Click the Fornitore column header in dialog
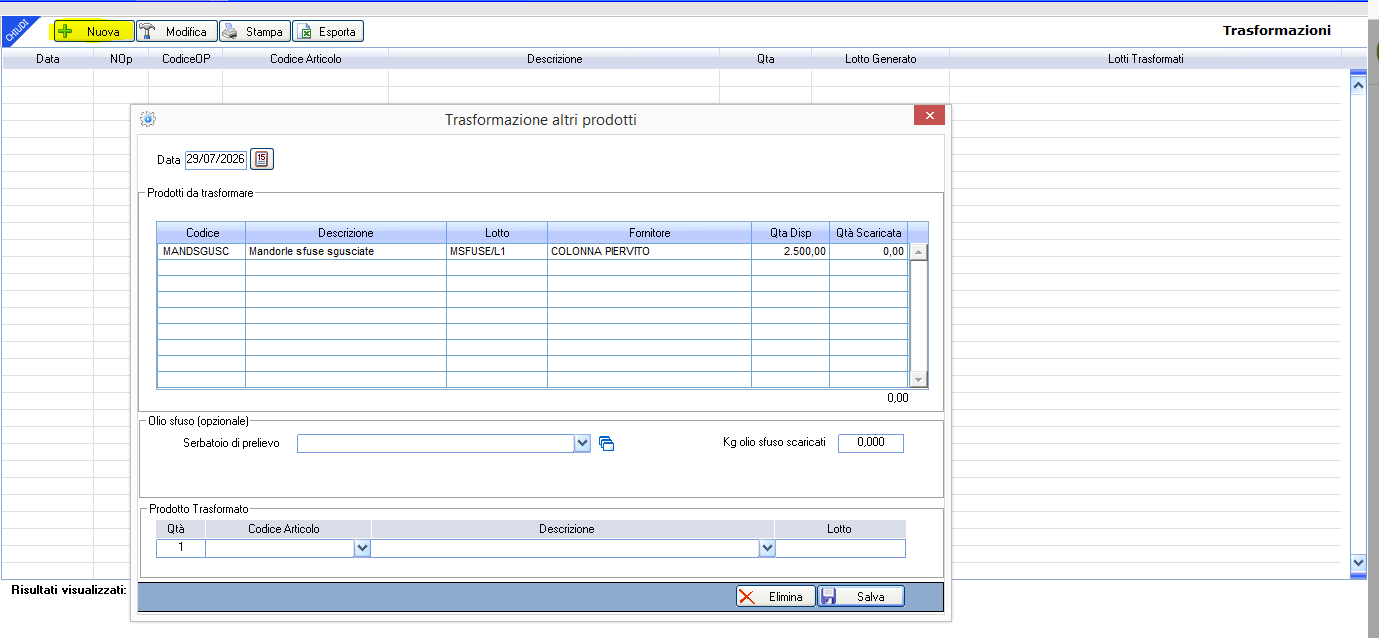The image size is (1379, 638). click(649, 233)
